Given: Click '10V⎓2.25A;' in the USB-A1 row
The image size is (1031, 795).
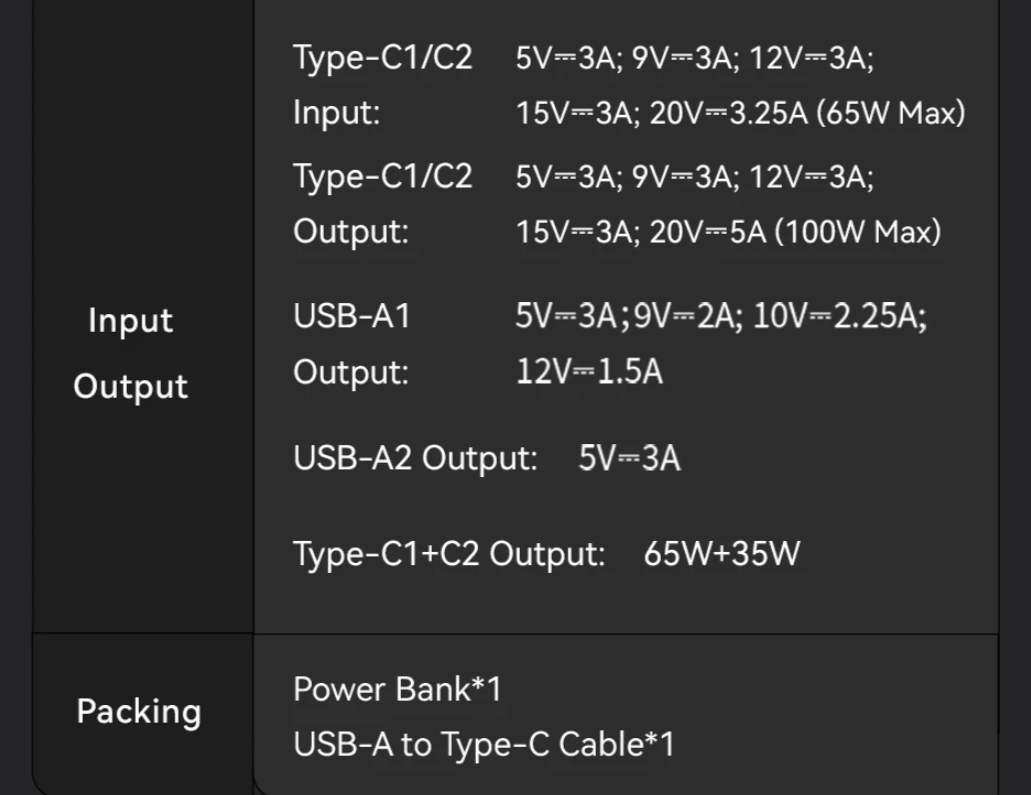Looking at the screenshot, I should (x=840, y=316).
